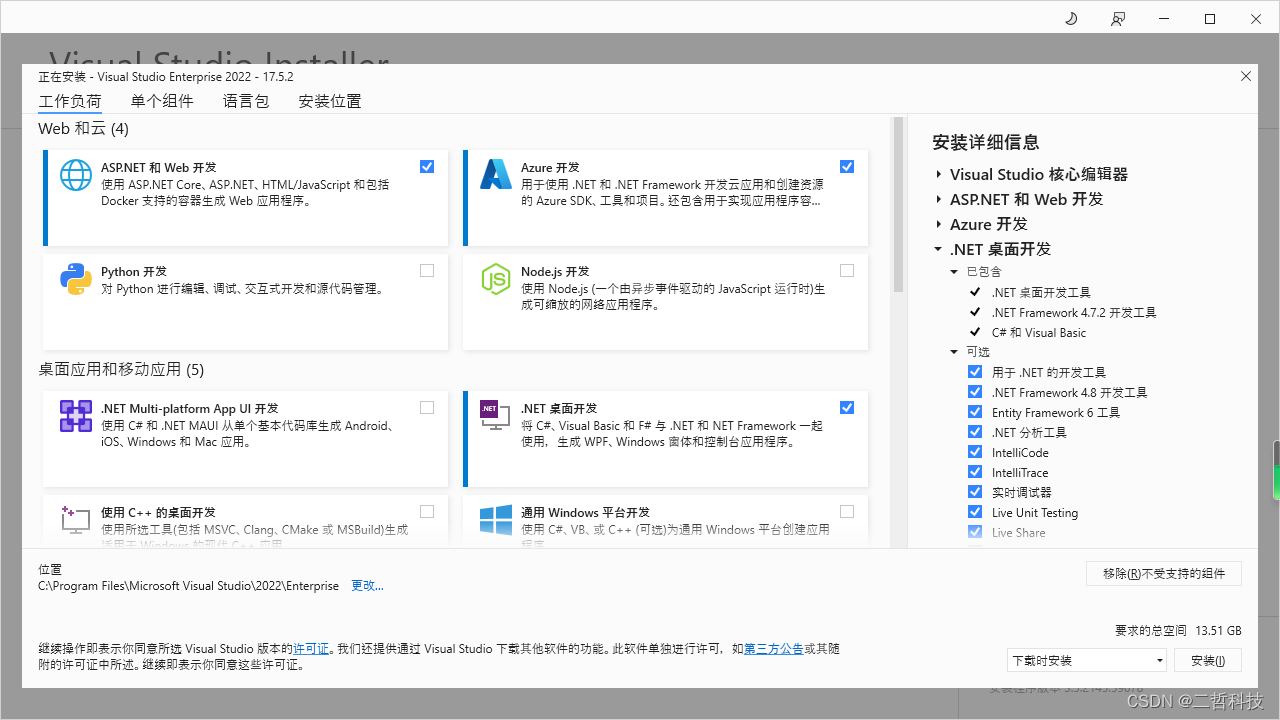This screenshot has width=1280, height=720.
Task: Expand Azure 开发 in details panel
Action: click(939, 224)
